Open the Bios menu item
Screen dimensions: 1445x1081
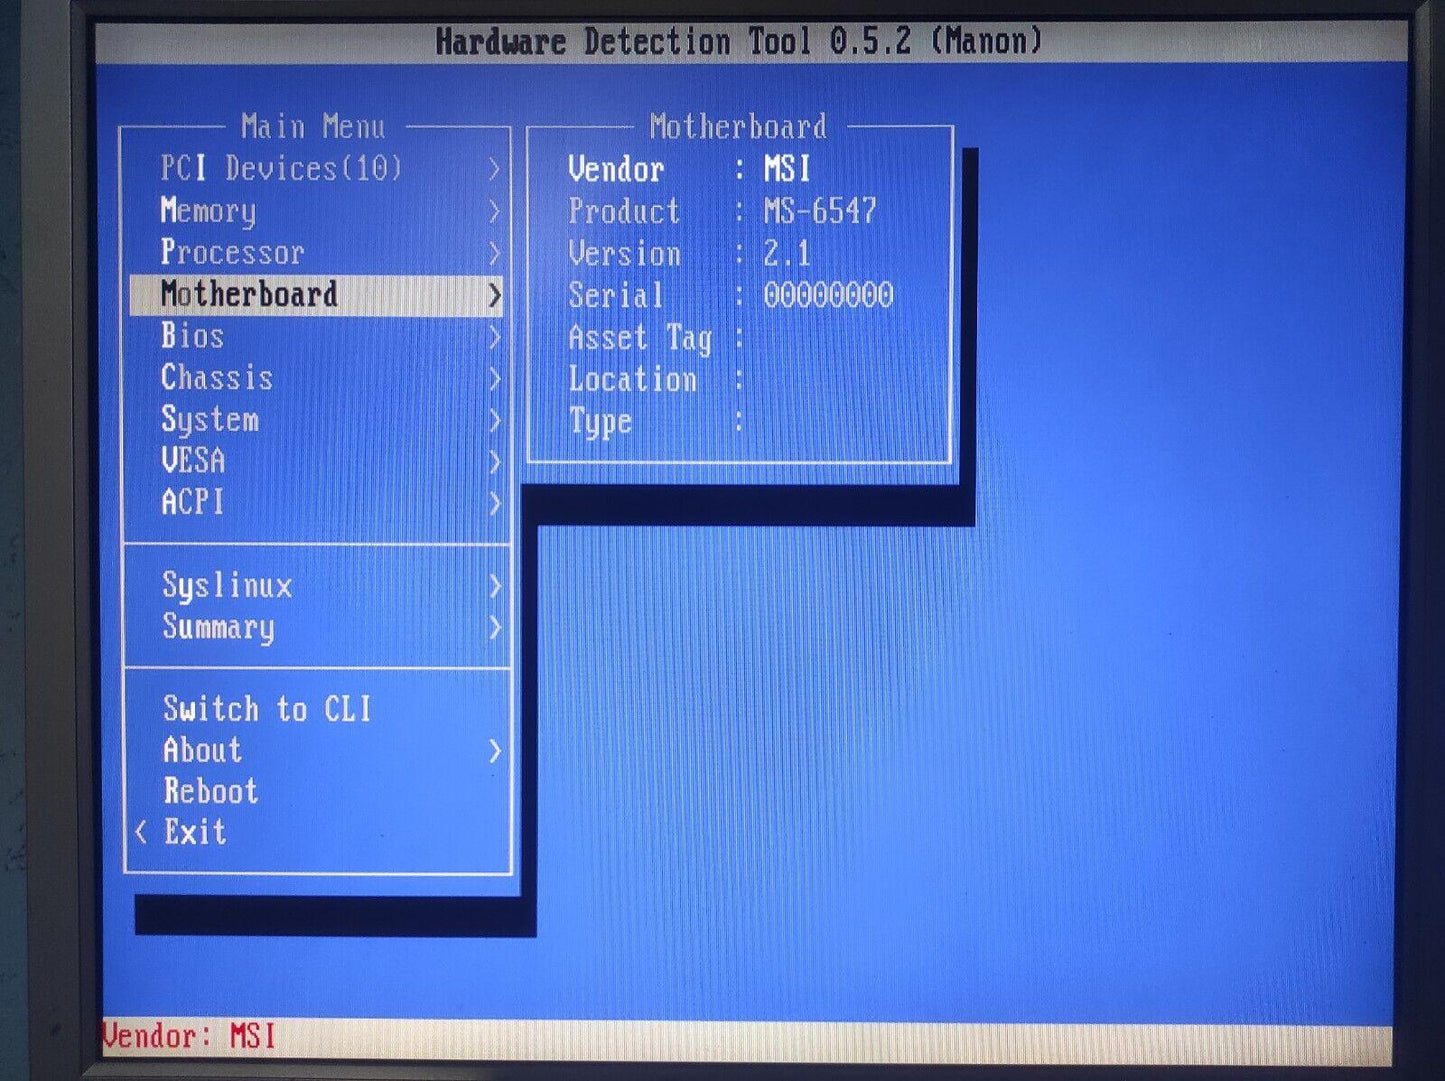pos(193,336)
